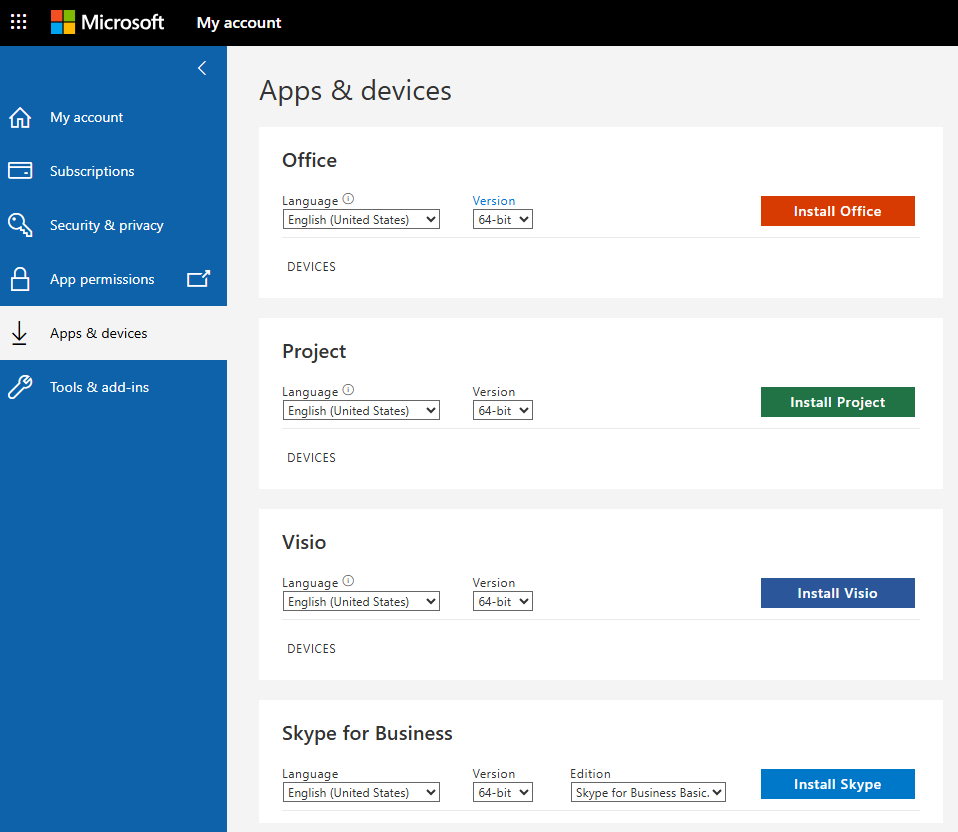
Task: Click the wrench icon beside Tools & add-ins
Action: coord(20,387)
